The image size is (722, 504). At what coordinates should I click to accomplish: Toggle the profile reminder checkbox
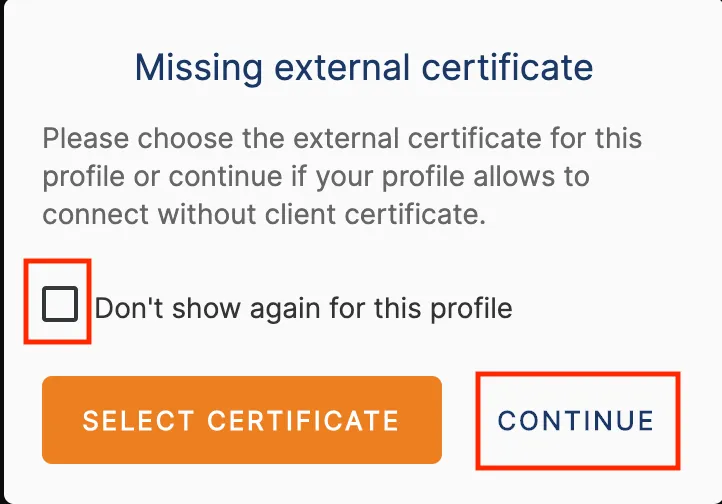pos(60,304)
